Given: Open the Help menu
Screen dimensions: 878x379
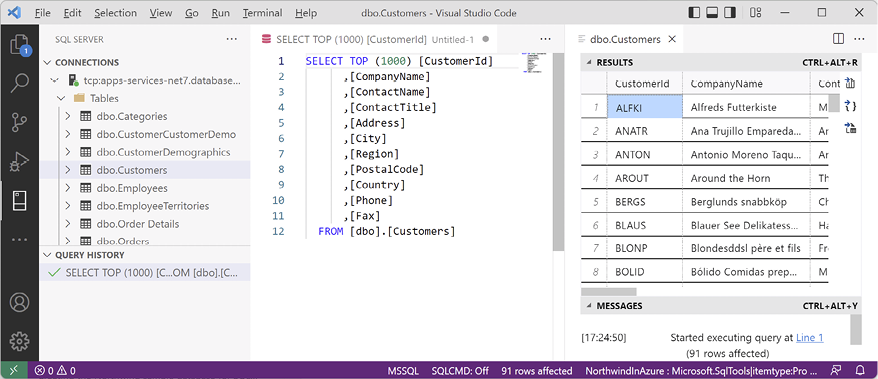Looking at the screenshot, I should pos(306,13).
